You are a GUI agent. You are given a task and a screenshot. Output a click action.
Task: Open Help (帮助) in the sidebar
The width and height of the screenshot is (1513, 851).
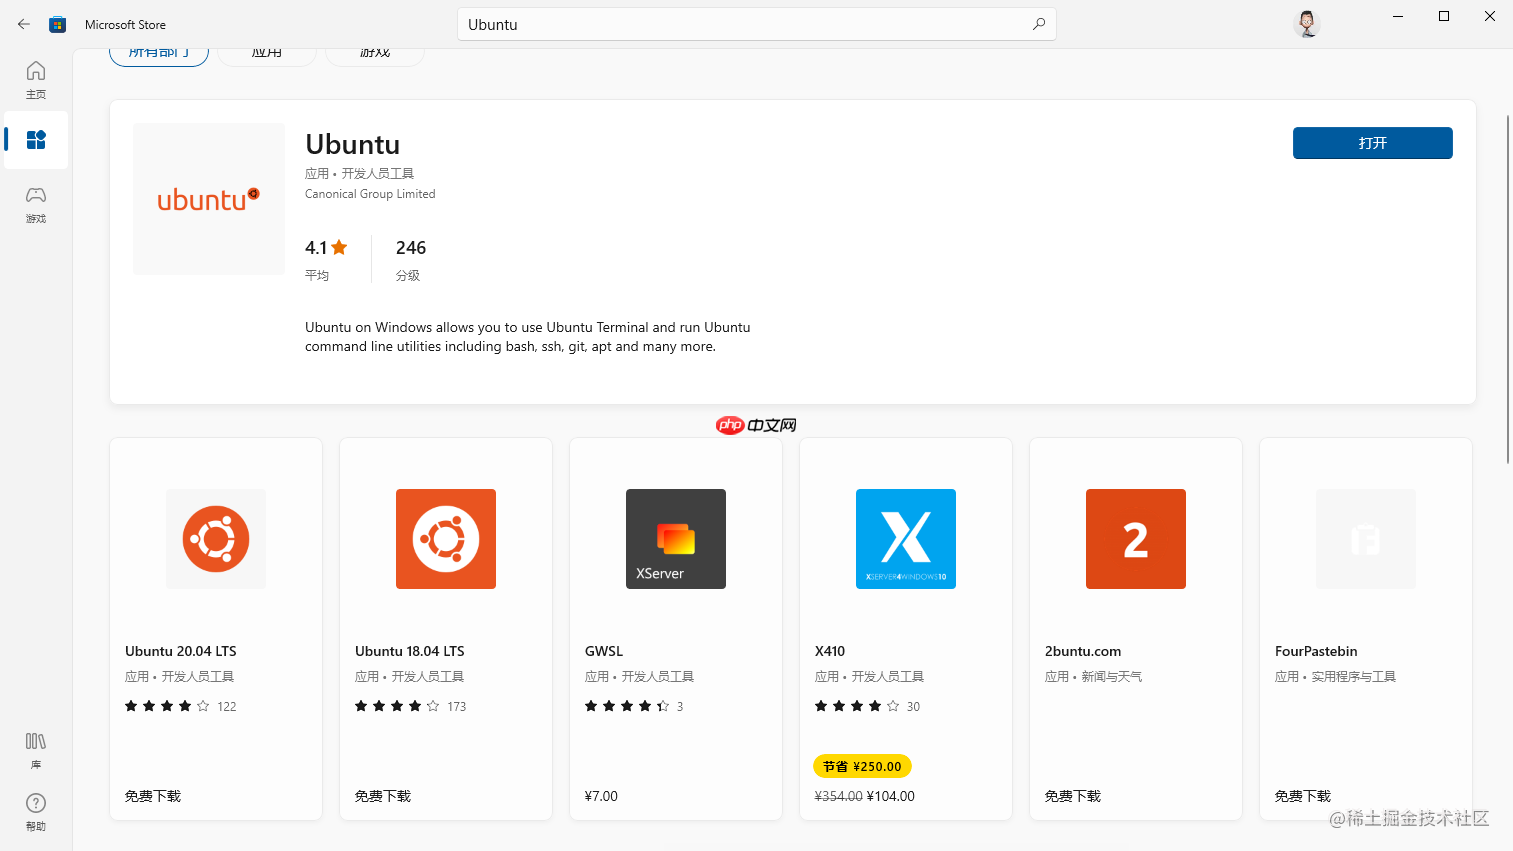point(36,812)
